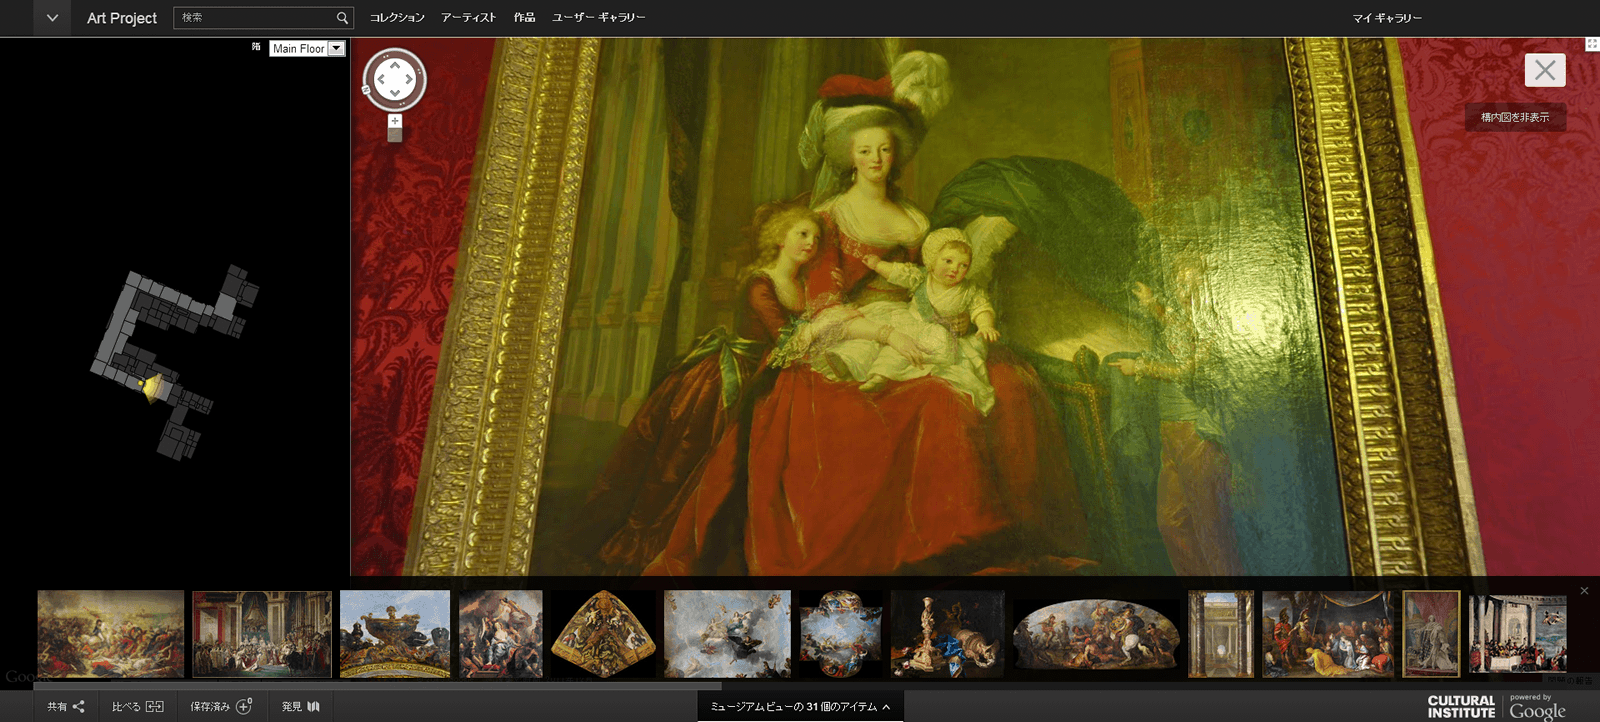Click the Art Project logo link
Viewport: 1600px width, 722px height.
[x=122, y=18]
